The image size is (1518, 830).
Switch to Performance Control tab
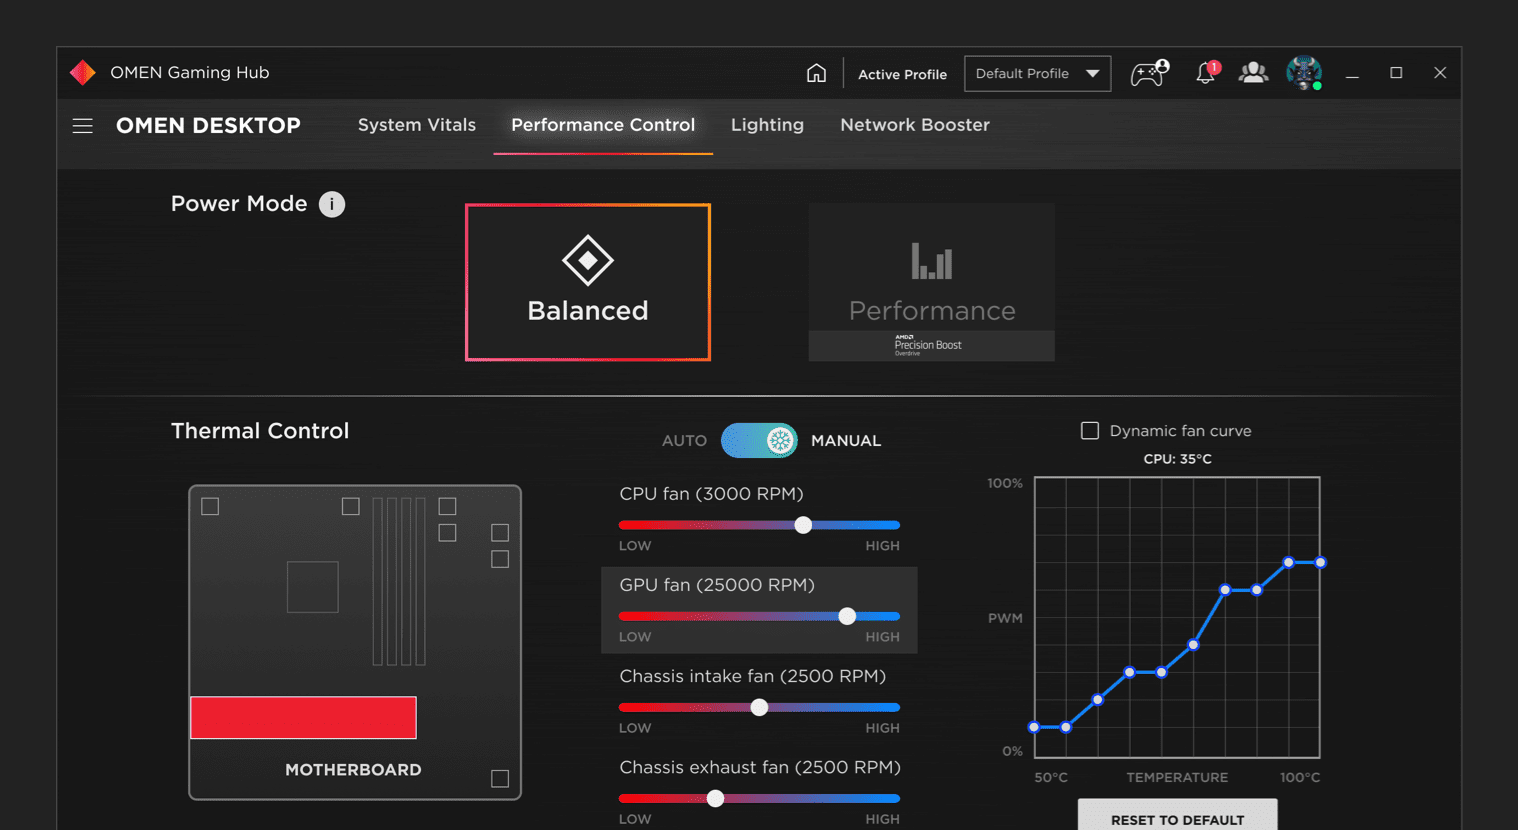(x=603, y=125)
